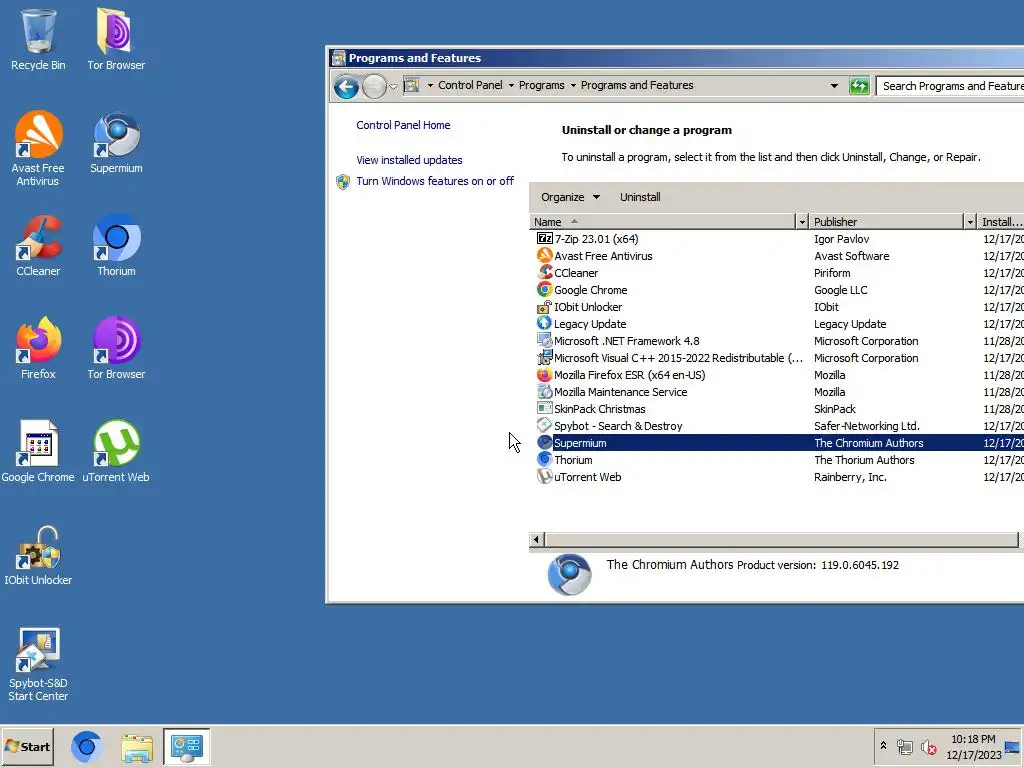Sort the list by the Name column
1024x768 pixels.
pyautogui.click(x=662, y=222)
